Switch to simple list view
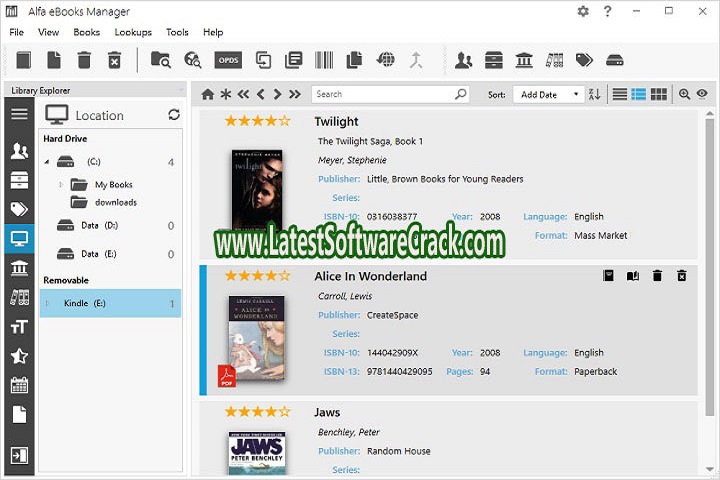Screen dimensions: 720x480 tap(620, 95)
